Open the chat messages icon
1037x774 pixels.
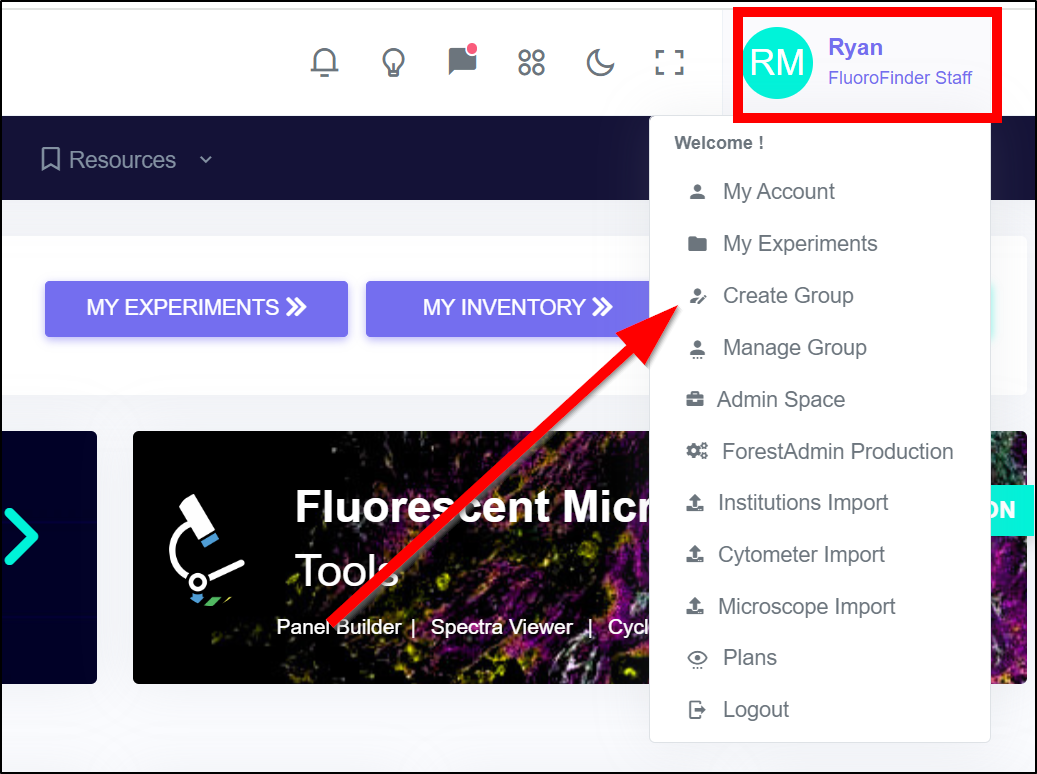[463, 60]
